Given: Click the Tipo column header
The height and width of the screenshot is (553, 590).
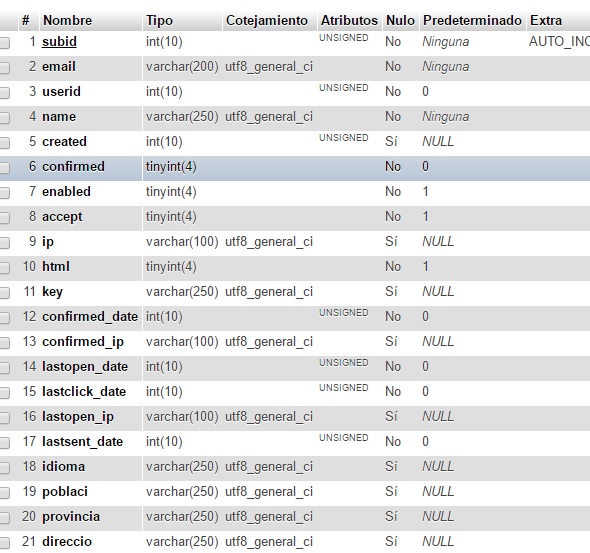Looking at the screenshot, I should click(x=159, y=20).
